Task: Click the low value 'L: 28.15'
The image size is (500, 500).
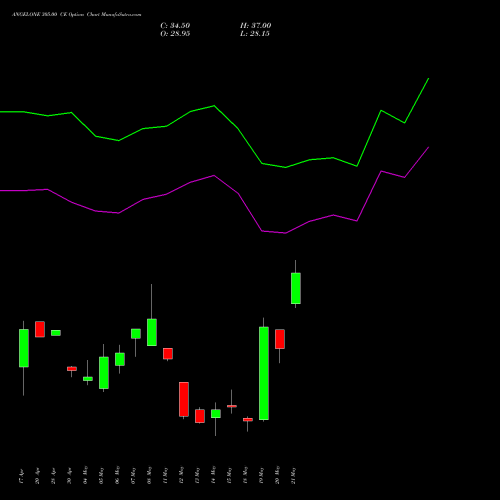Action: (x=255, y=34)
